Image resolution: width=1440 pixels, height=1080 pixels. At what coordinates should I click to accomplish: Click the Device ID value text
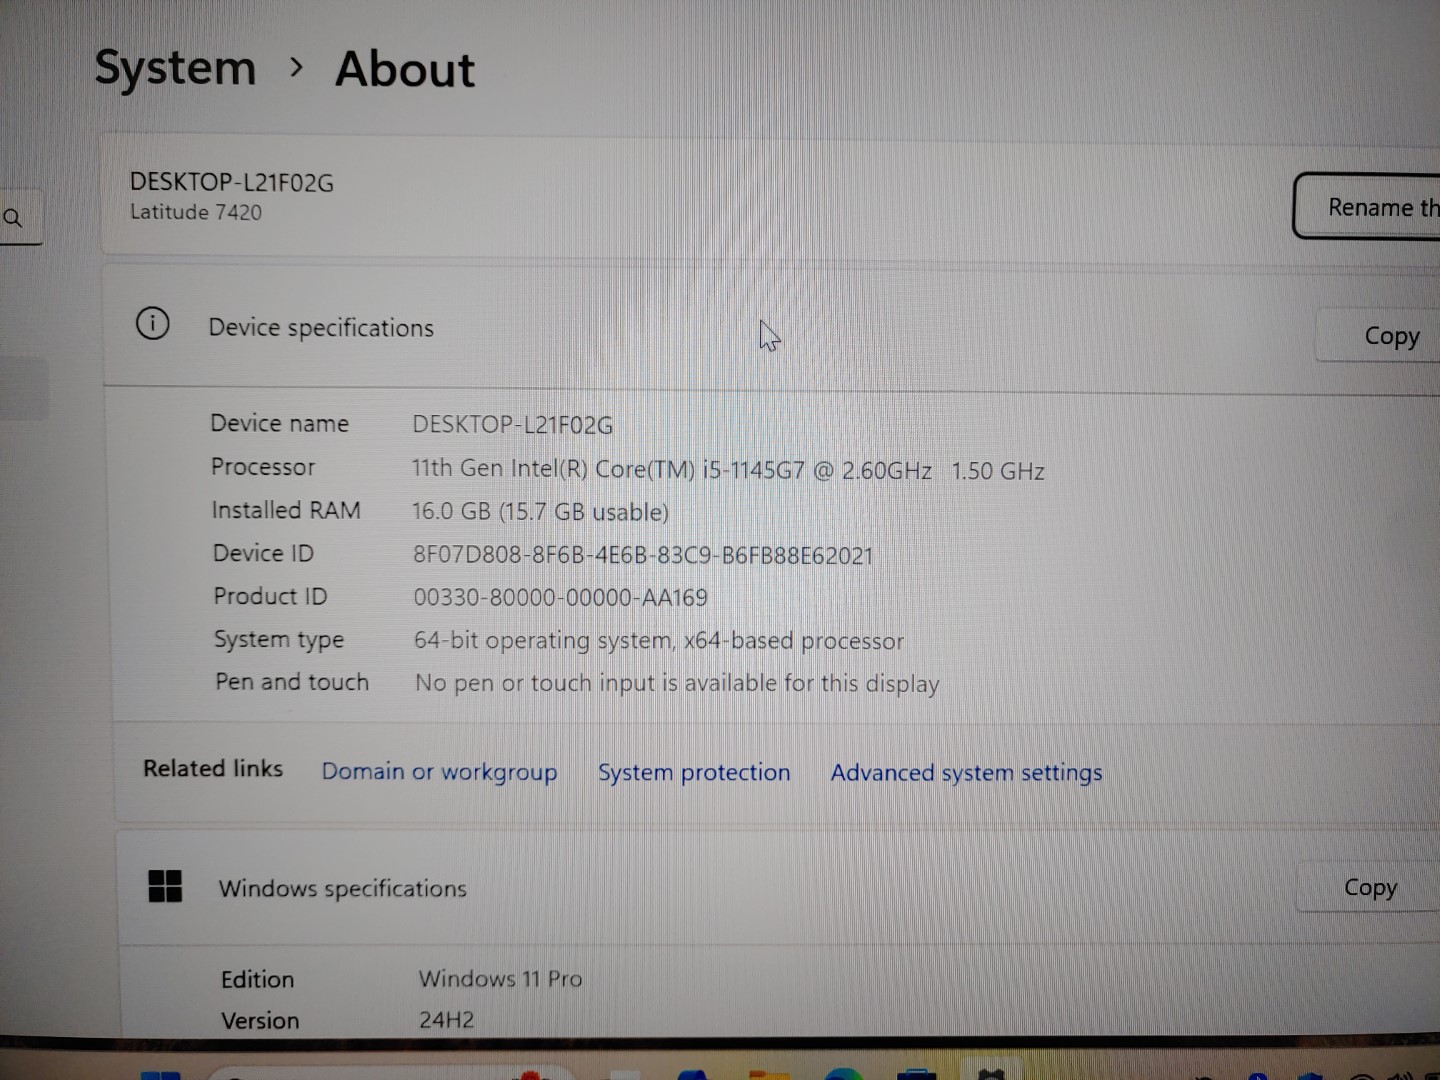(643, 555)
